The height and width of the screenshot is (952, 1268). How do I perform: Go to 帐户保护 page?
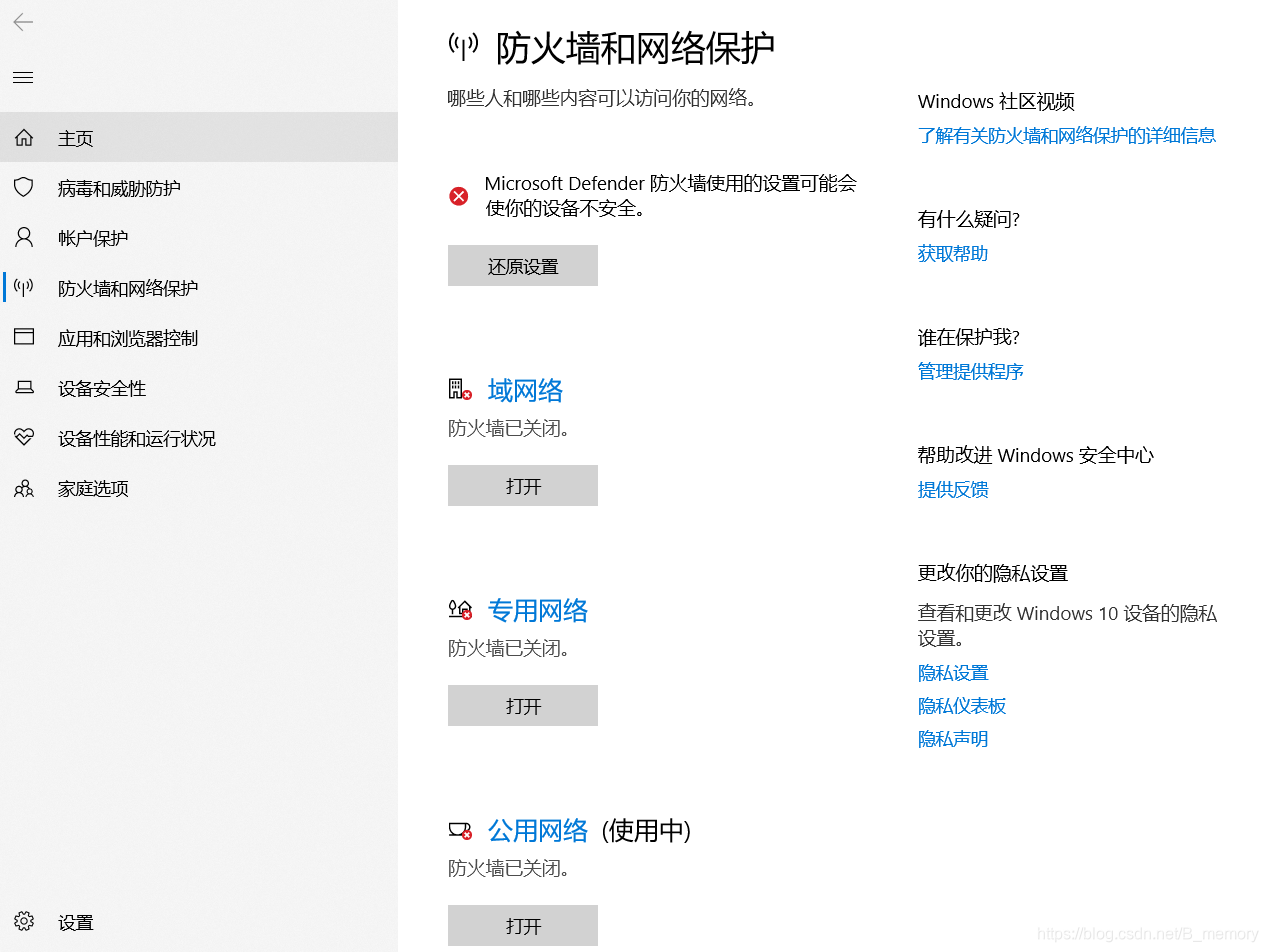click(199, 237)
